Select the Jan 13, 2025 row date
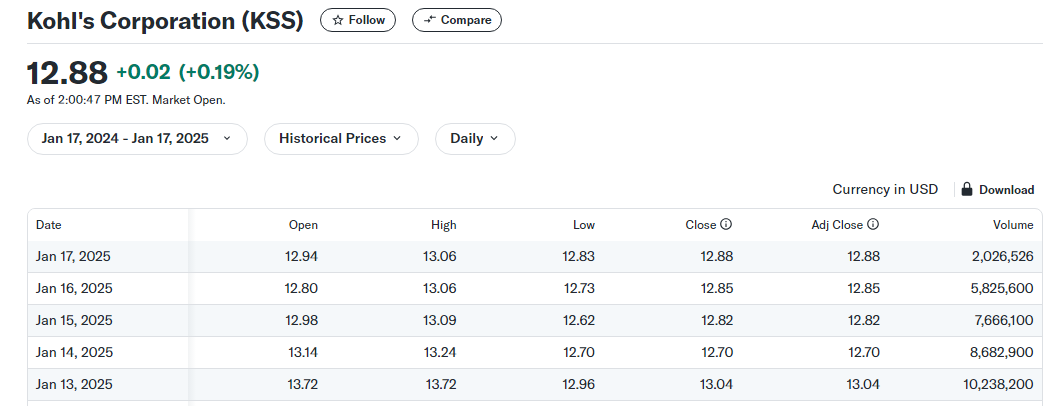The image size is (1047, 406). click(x=74, y=385)
